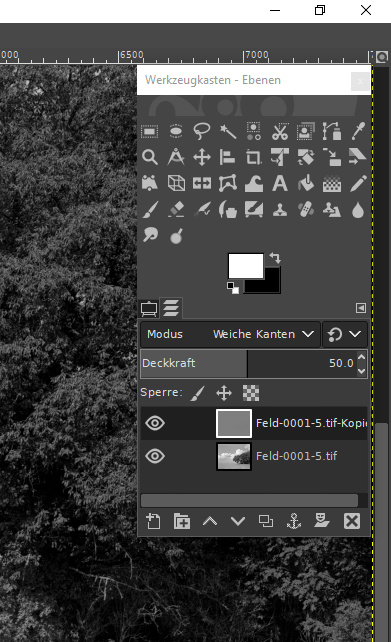Select the Blur/Sharpen droplet tool
This screenshot has width=391, height=642.
[x=358, y=210]
